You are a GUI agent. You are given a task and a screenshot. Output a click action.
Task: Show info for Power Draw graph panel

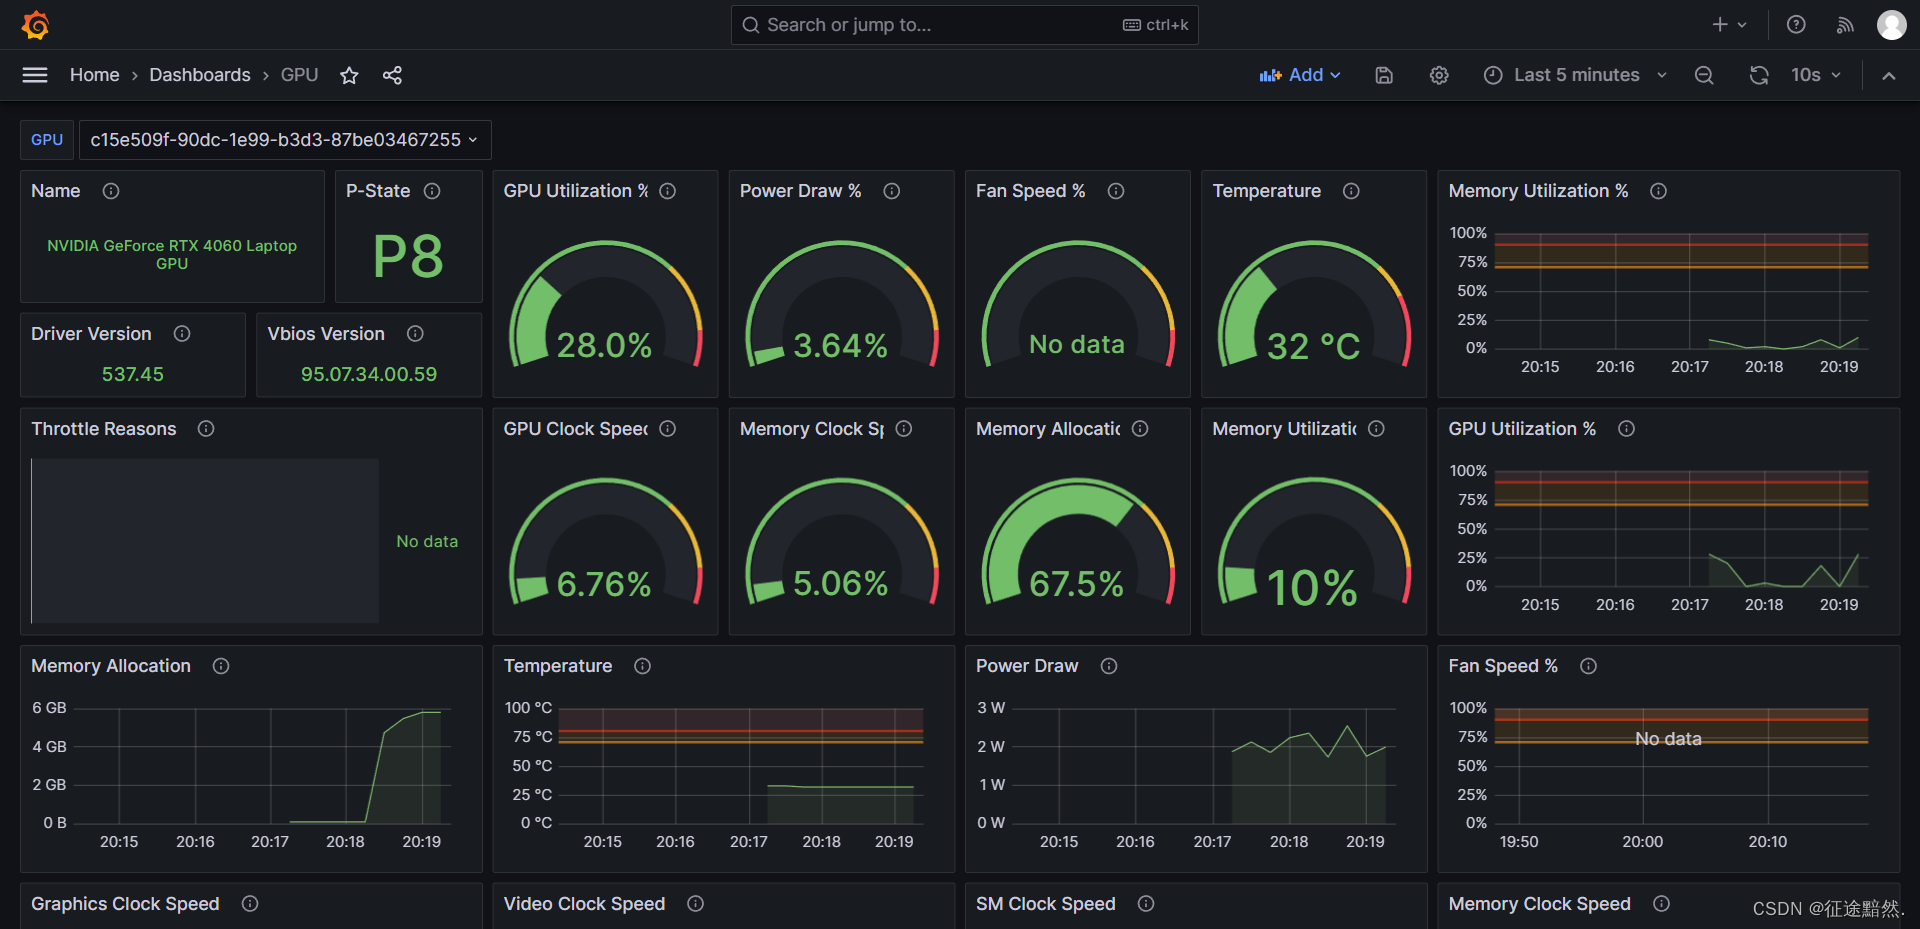point(1109,666)
